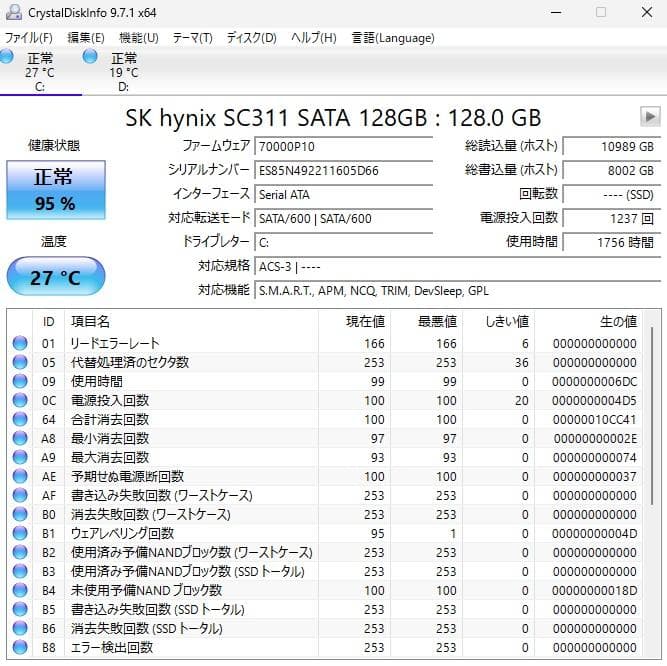Select the リードエラーレート attribute name
The width and height of the screenshot is (667, 666).
tap(115, 343)
